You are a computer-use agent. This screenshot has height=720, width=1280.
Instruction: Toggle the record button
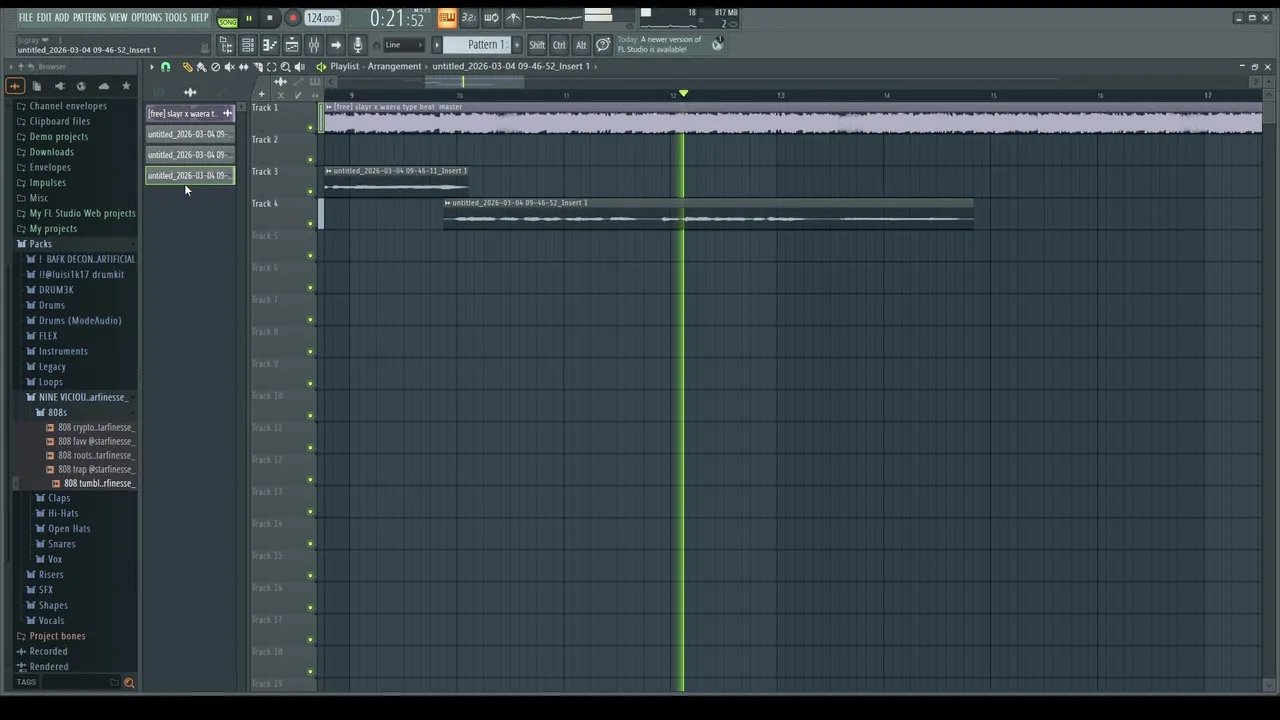click(x=293, y=18)
